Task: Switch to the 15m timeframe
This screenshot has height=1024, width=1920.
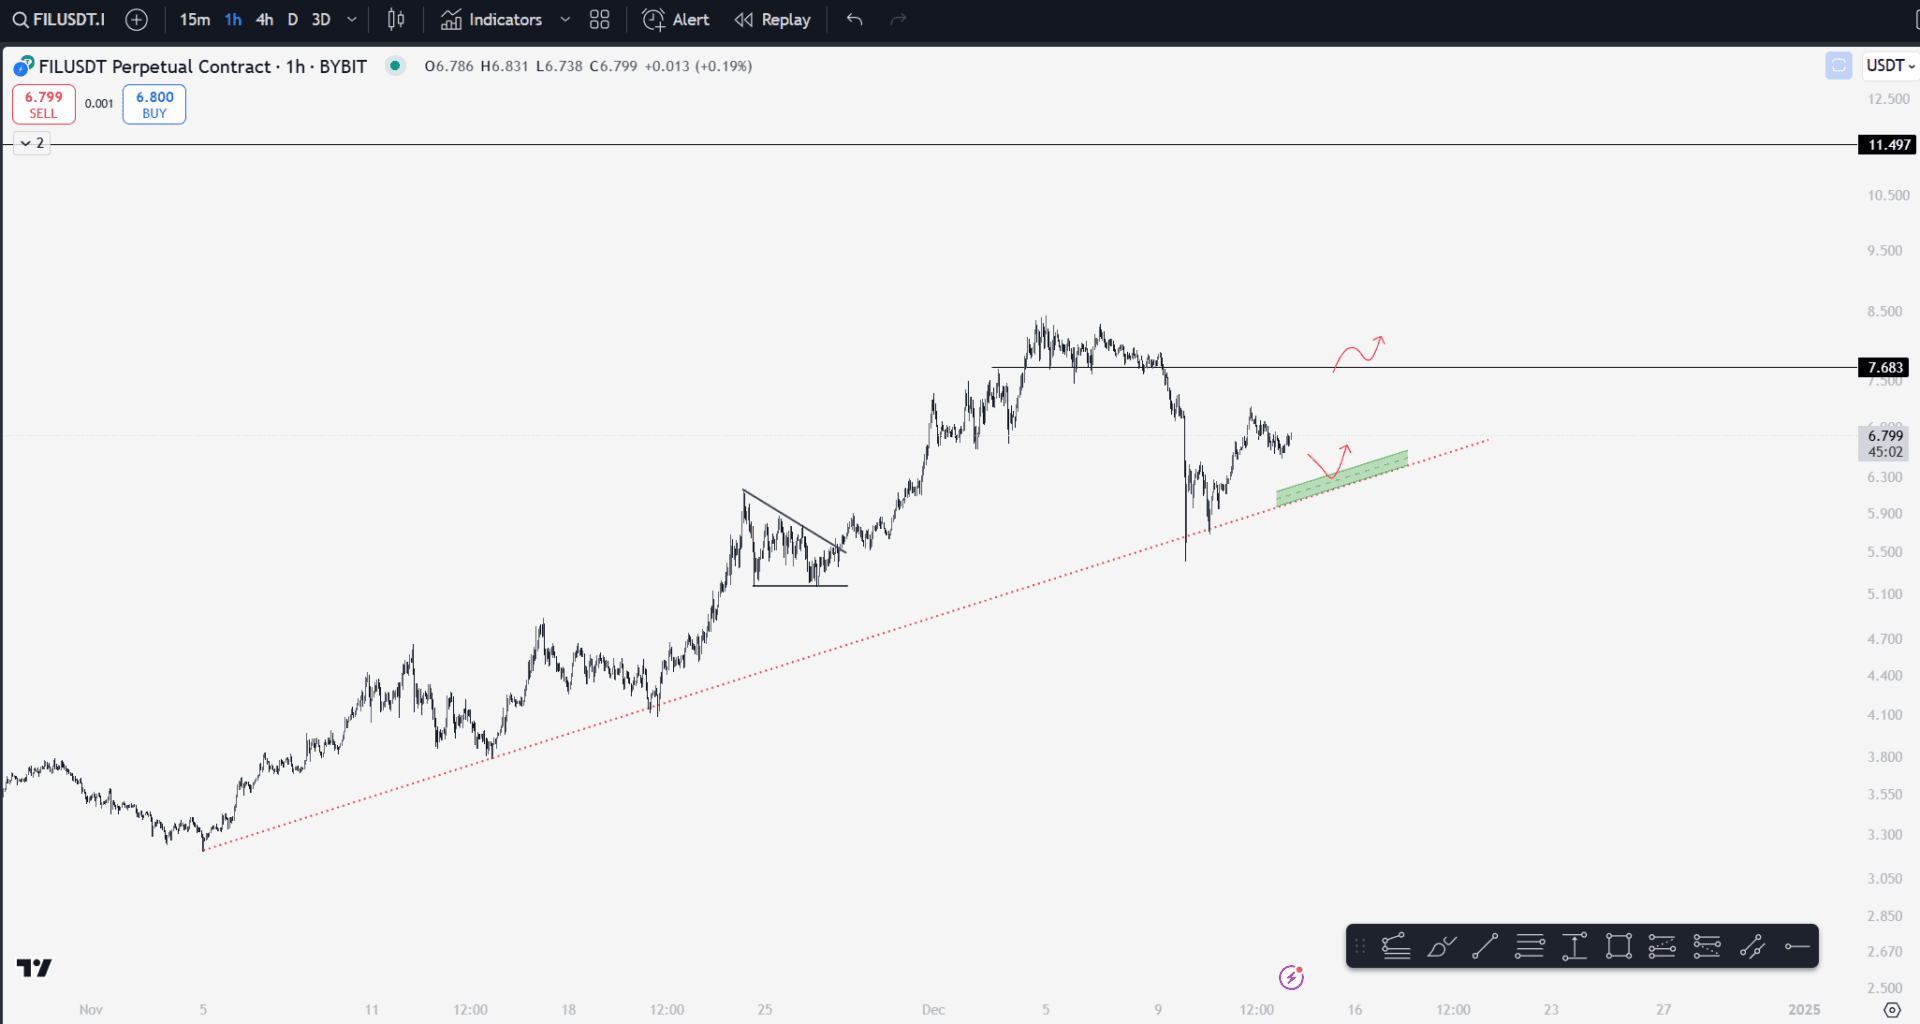Action: click(195, 20)
